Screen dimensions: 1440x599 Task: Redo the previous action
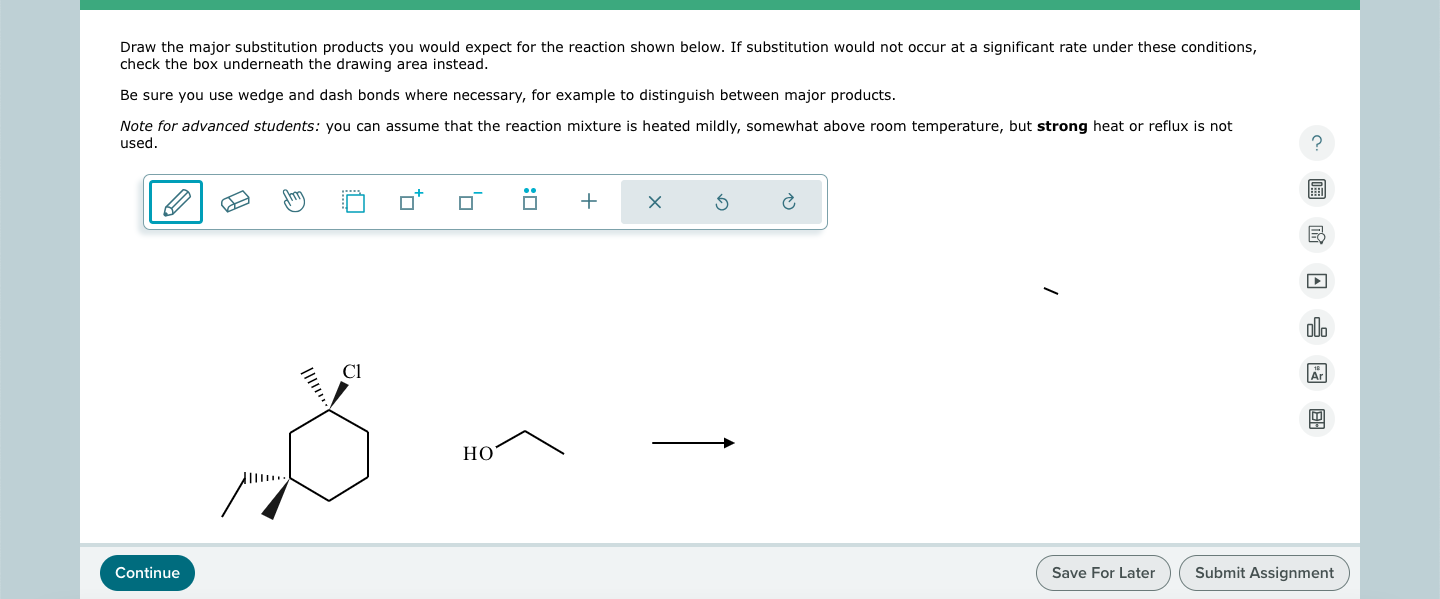tap(789, 201)
